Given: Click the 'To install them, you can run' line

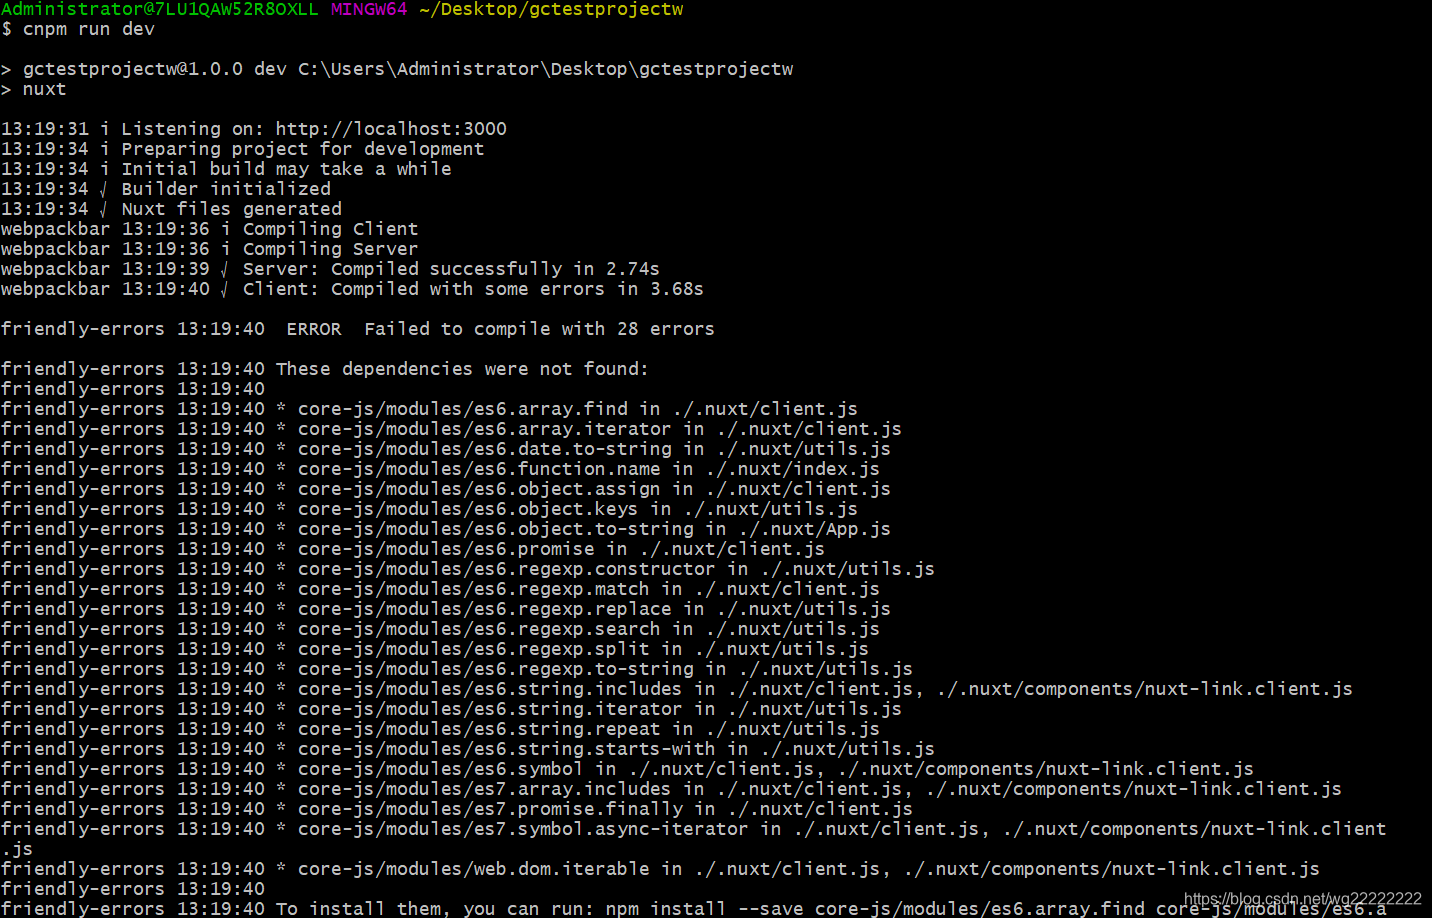Looking at the screenshot, I should 694,908.
